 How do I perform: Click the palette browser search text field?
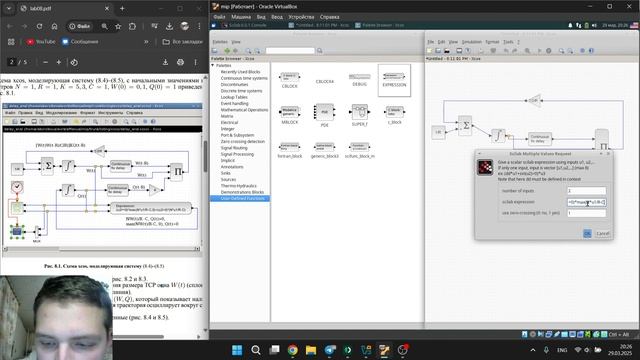(290, 51)
